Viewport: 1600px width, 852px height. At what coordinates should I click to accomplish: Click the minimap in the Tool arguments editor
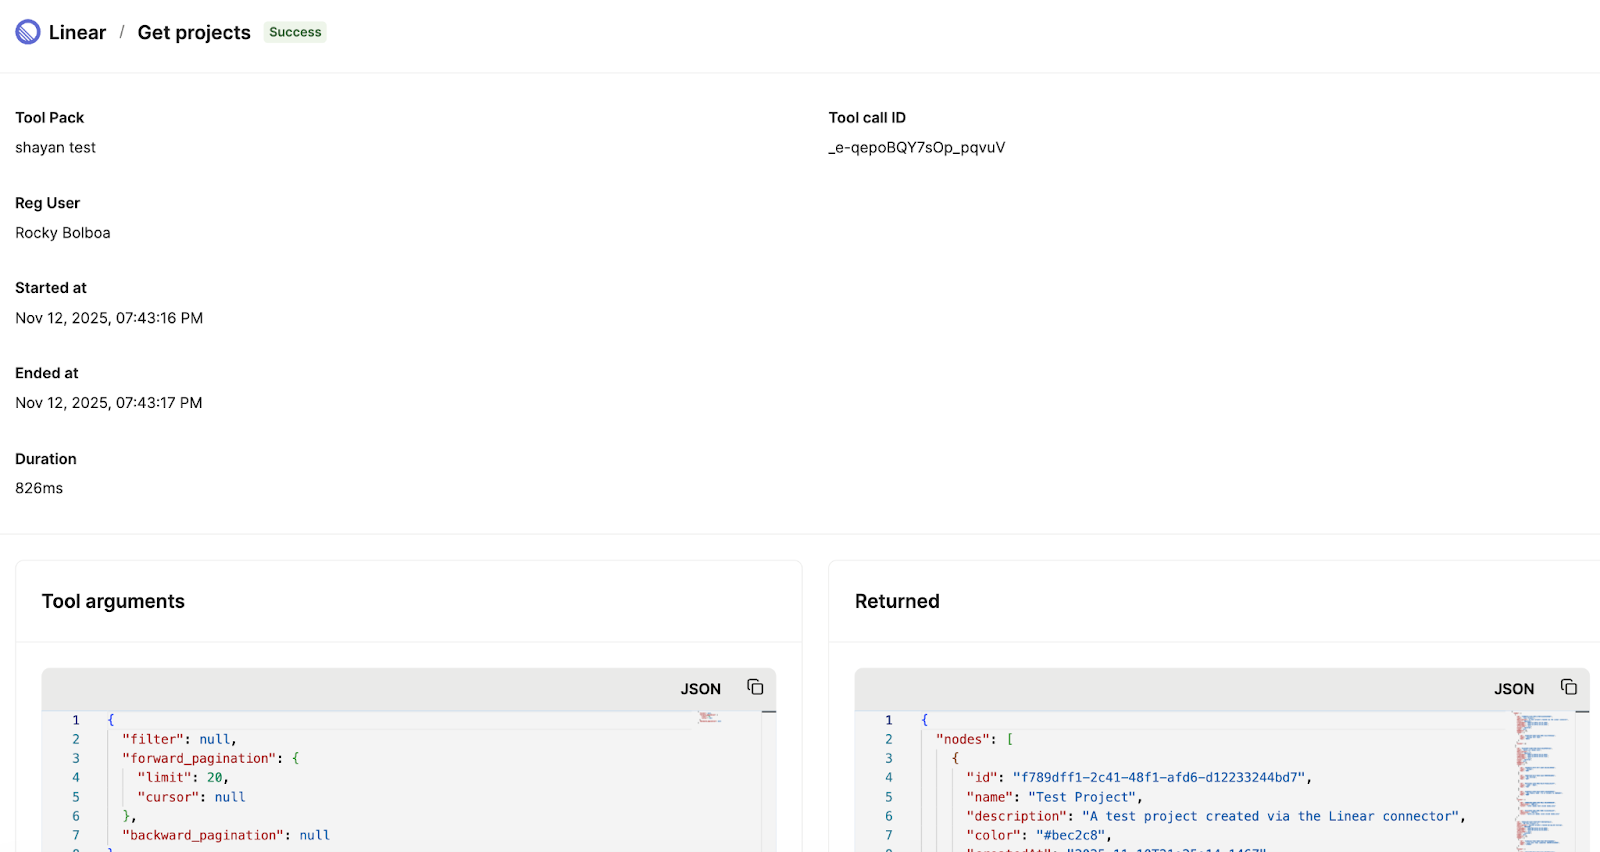(710, 717)
